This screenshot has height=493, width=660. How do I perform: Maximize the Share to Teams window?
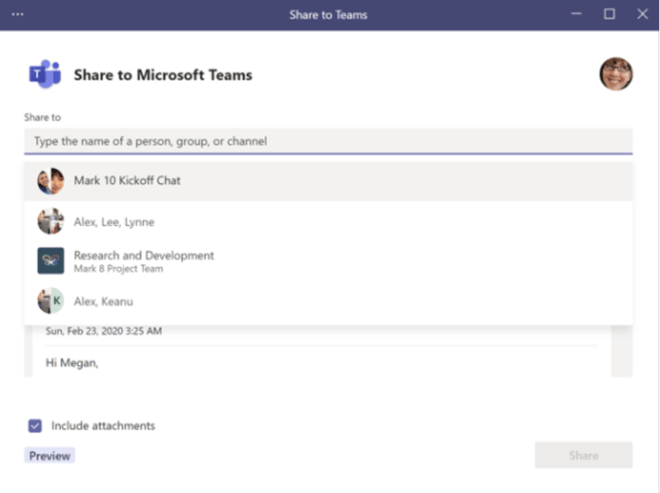pos(609,14)
